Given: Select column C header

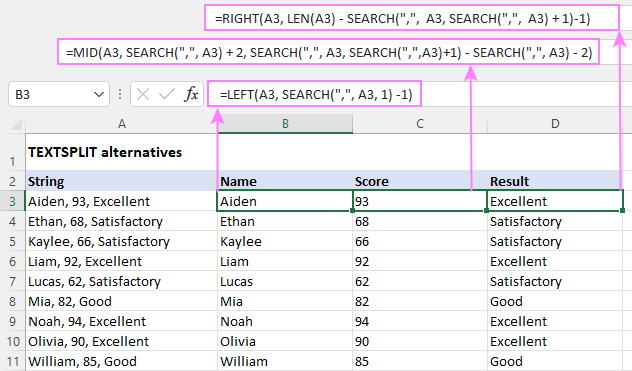Looking at the screenshot, I should [420, 124].
